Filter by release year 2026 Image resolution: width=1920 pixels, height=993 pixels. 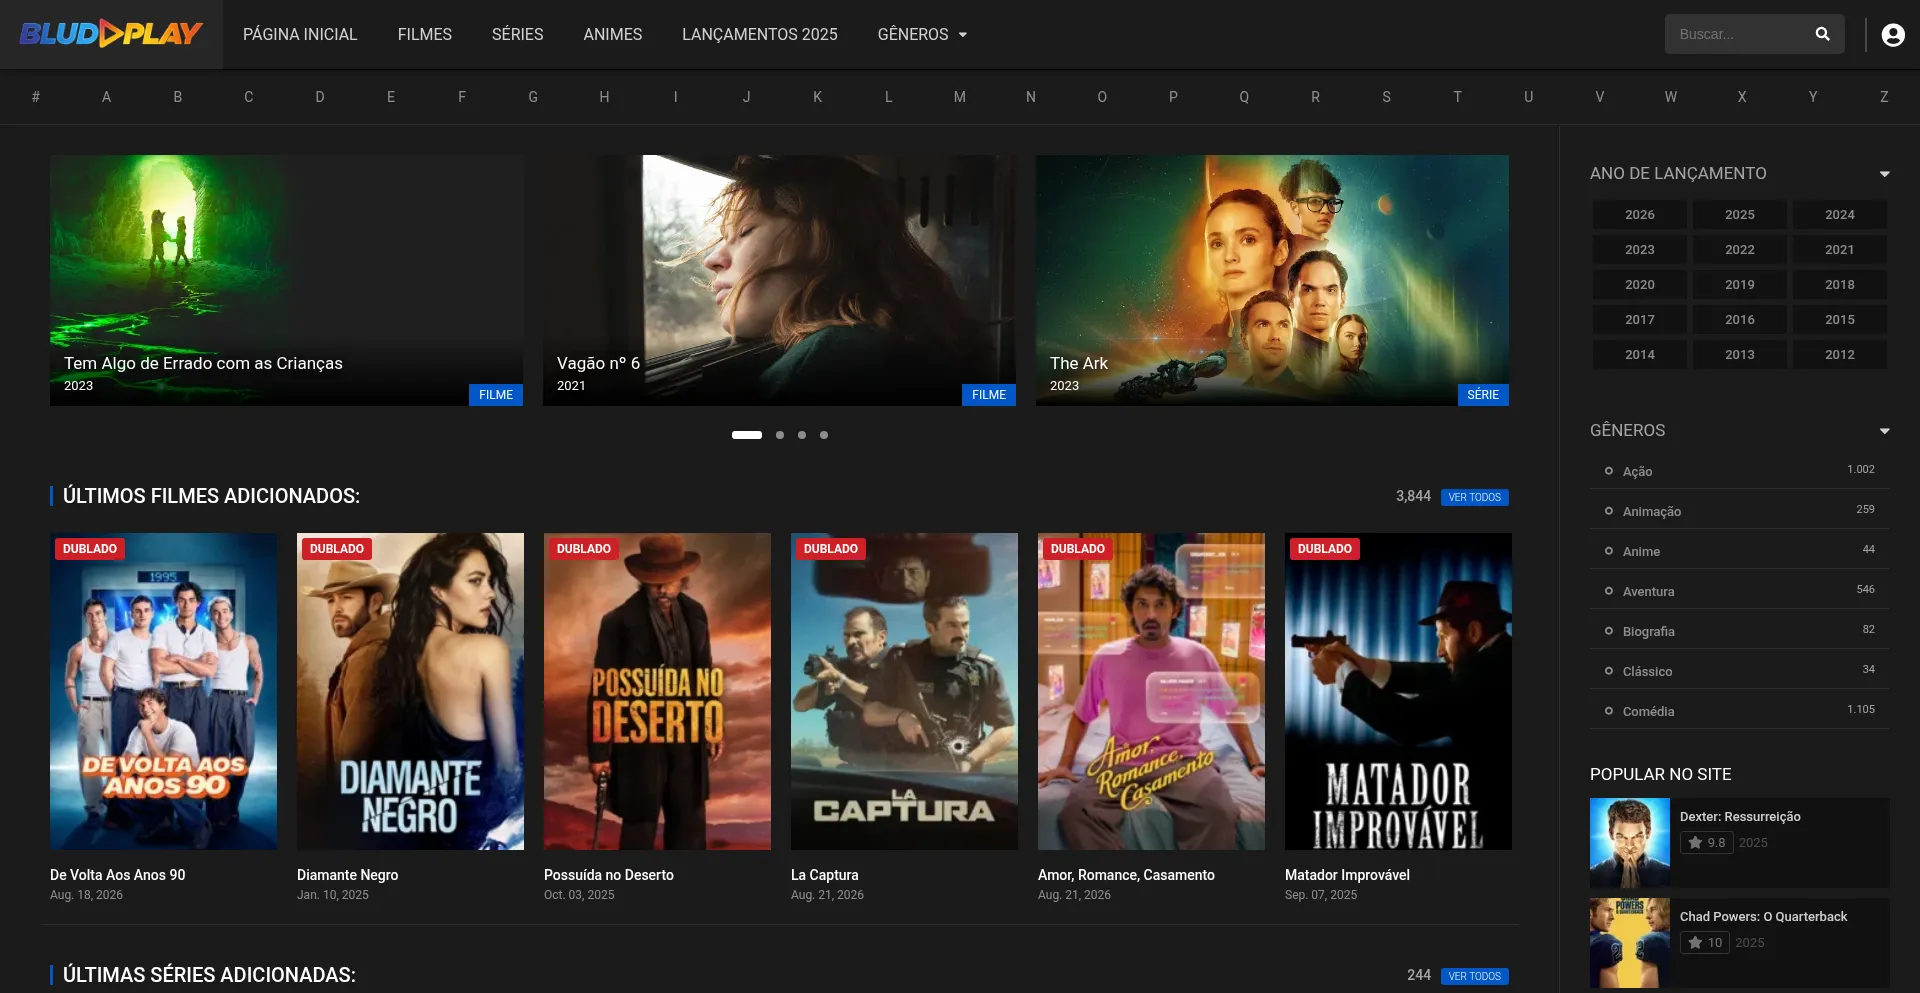pos(1640,215)
